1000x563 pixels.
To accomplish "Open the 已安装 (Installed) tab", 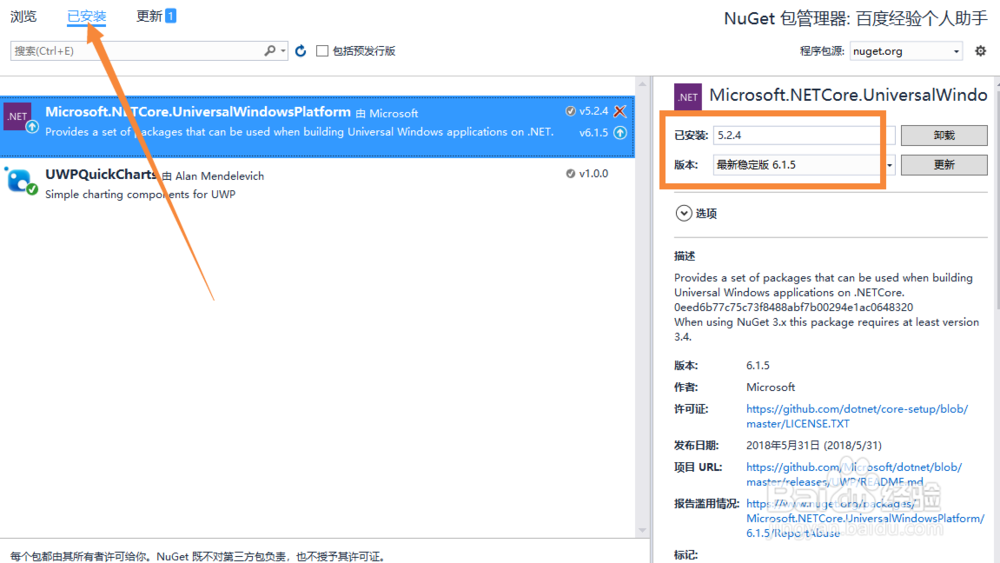I will 87,17.
